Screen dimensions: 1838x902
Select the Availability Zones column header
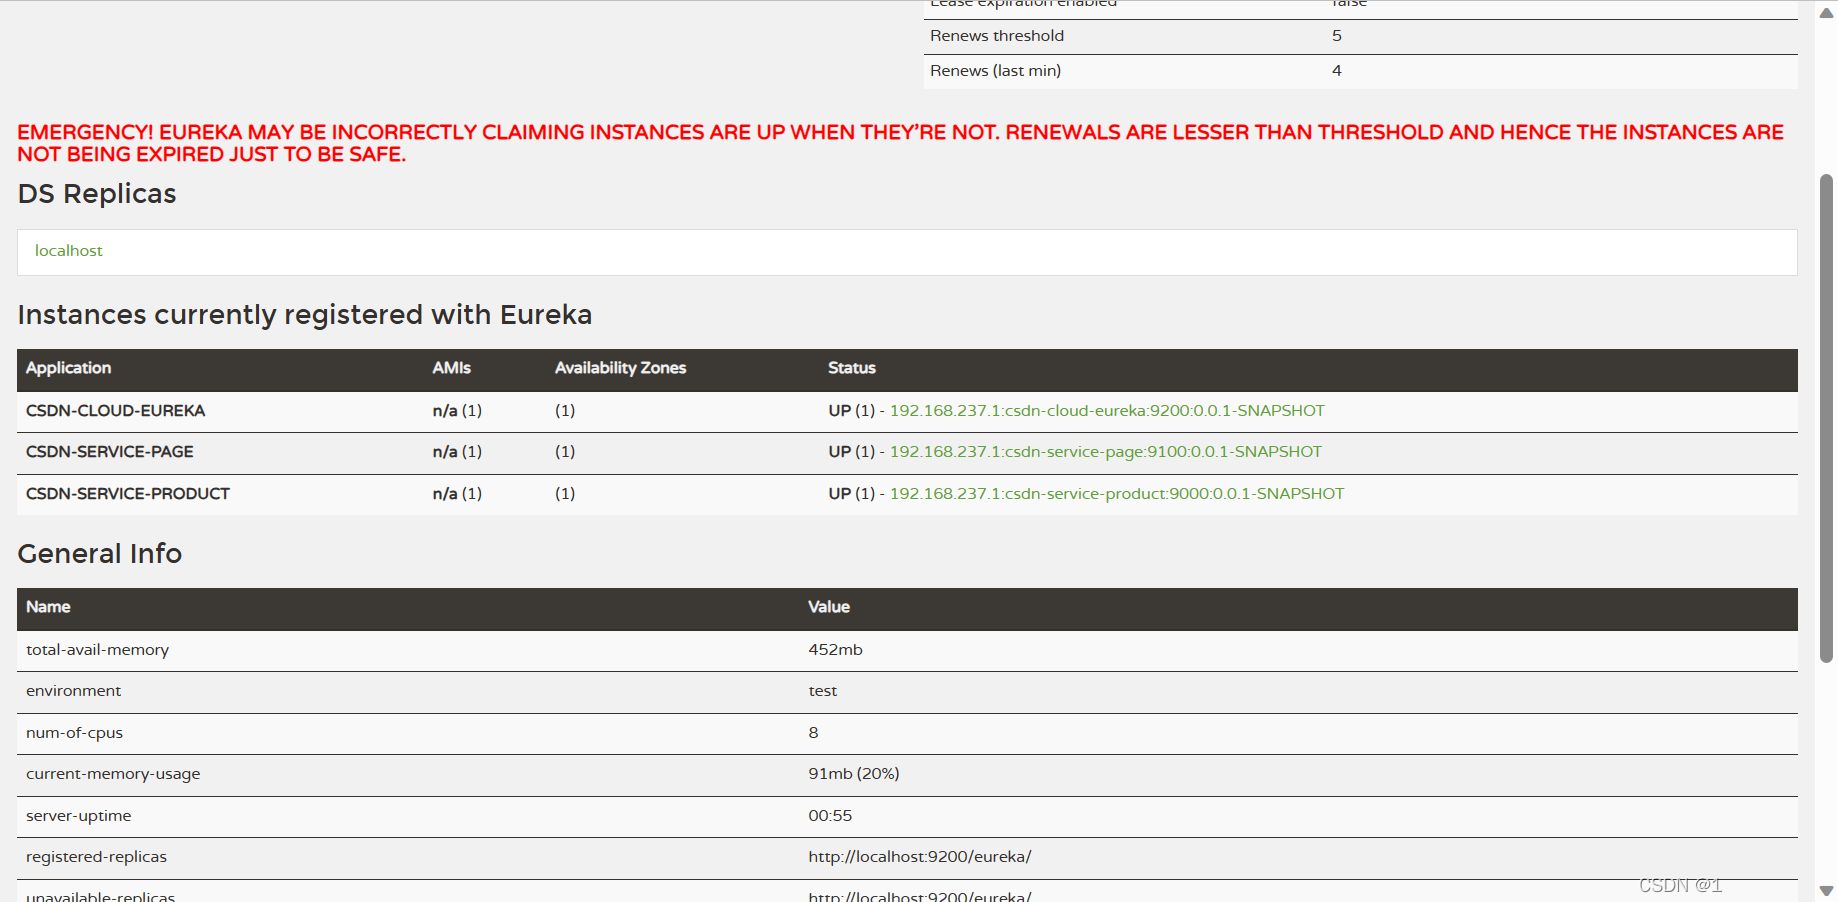[x=620, y=368]
